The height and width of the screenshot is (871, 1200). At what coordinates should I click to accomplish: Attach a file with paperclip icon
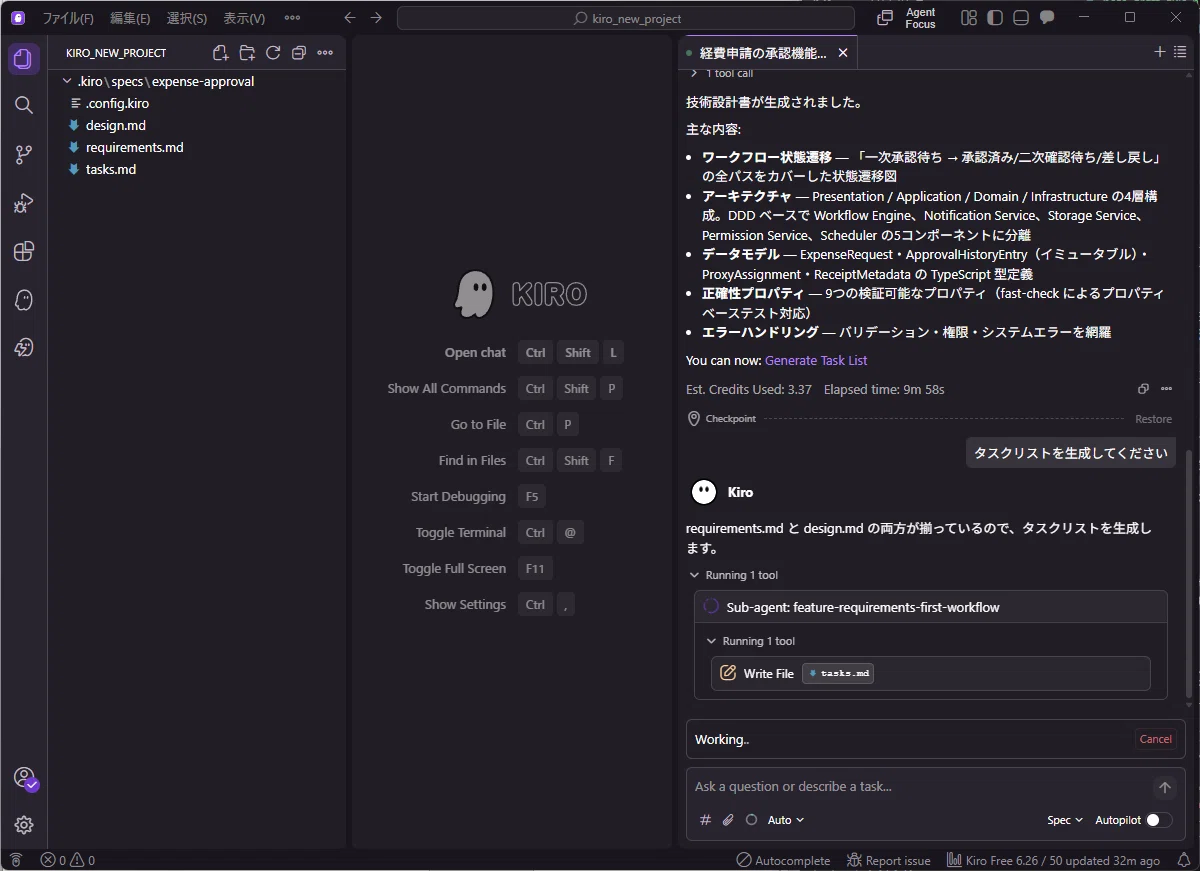coord(728,820)
